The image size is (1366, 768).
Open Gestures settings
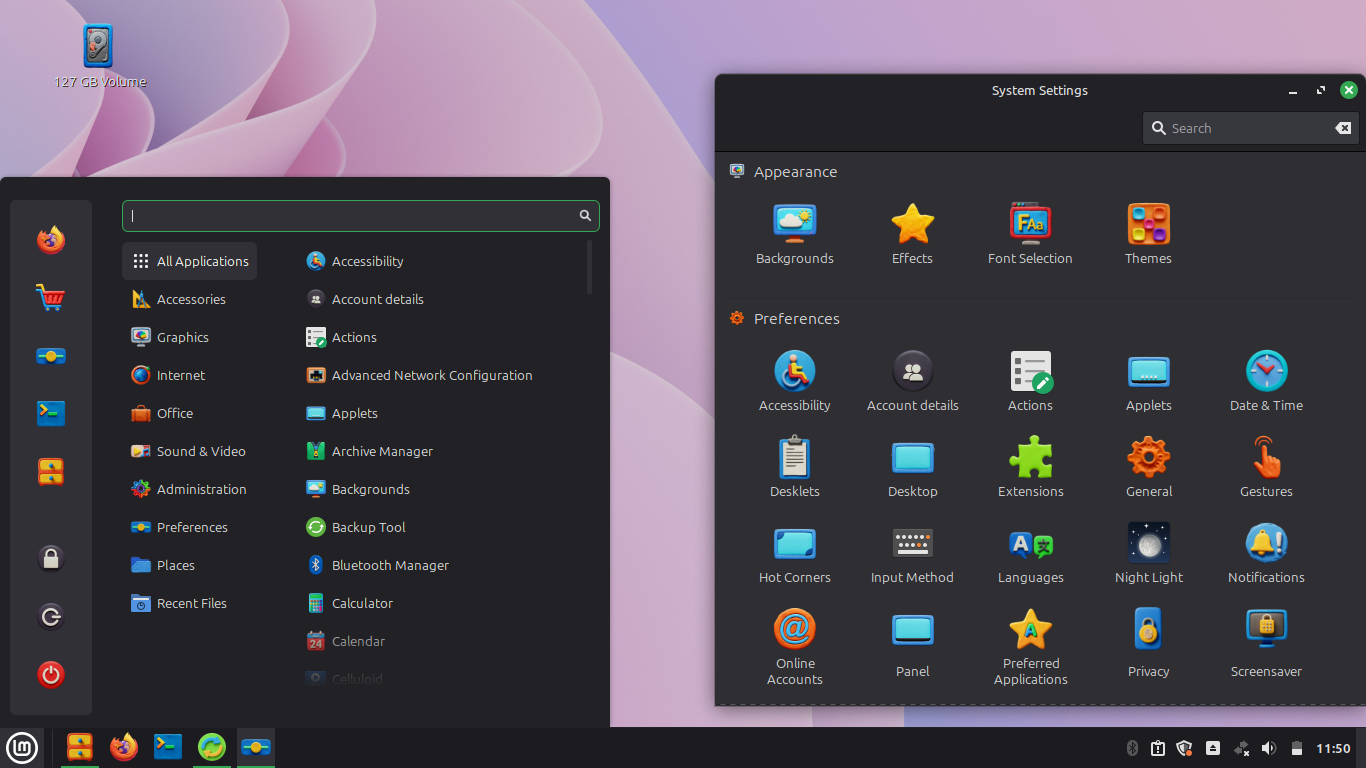click(1266, 468)
